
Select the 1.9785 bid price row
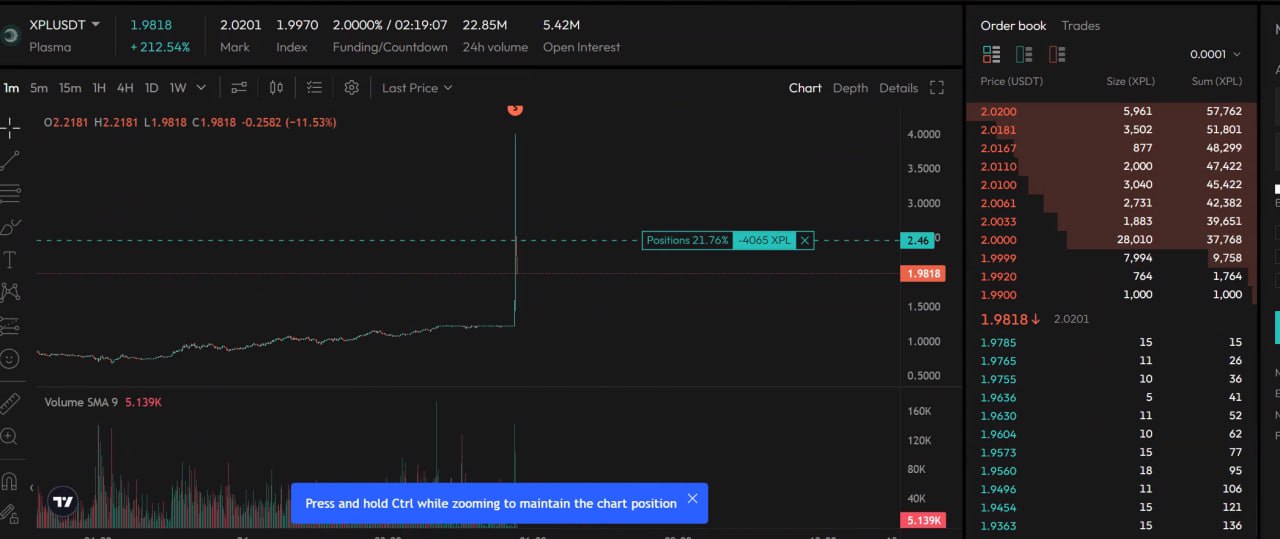(x=1110, y=343)
